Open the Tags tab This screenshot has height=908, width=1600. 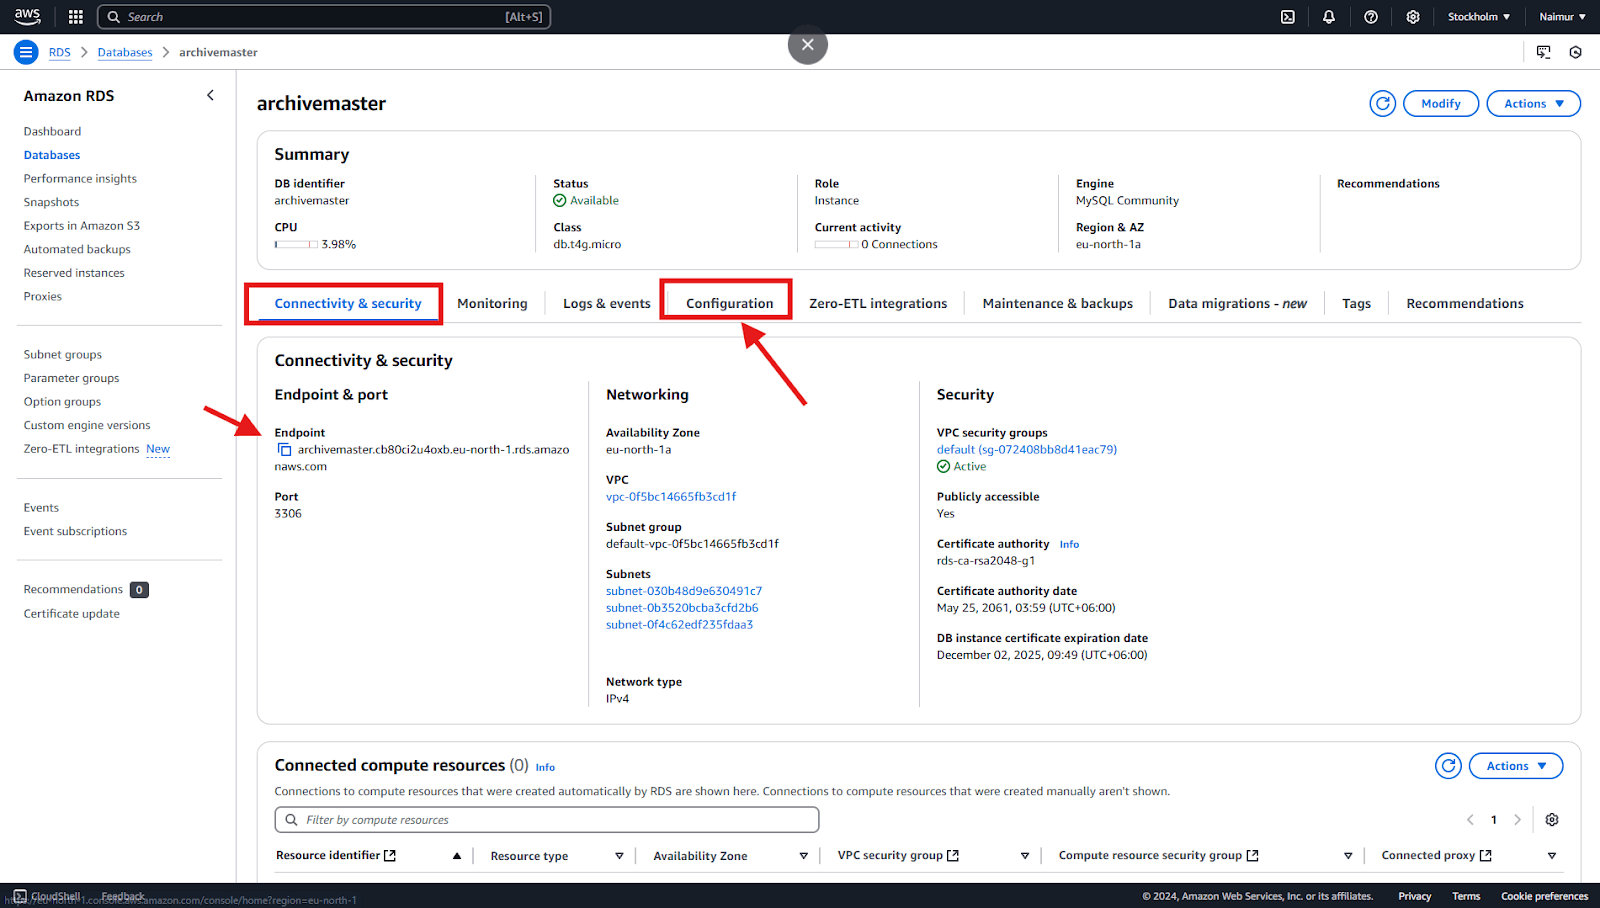1356,303
